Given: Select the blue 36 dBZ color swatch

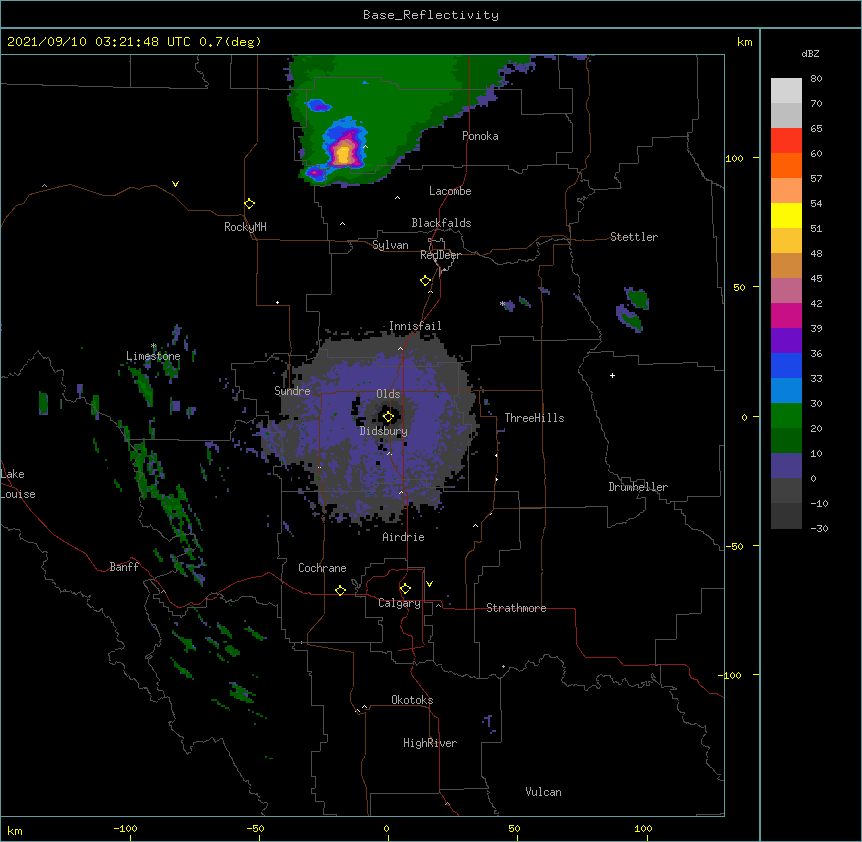Looking at the screenshot, I should point(786,365).
